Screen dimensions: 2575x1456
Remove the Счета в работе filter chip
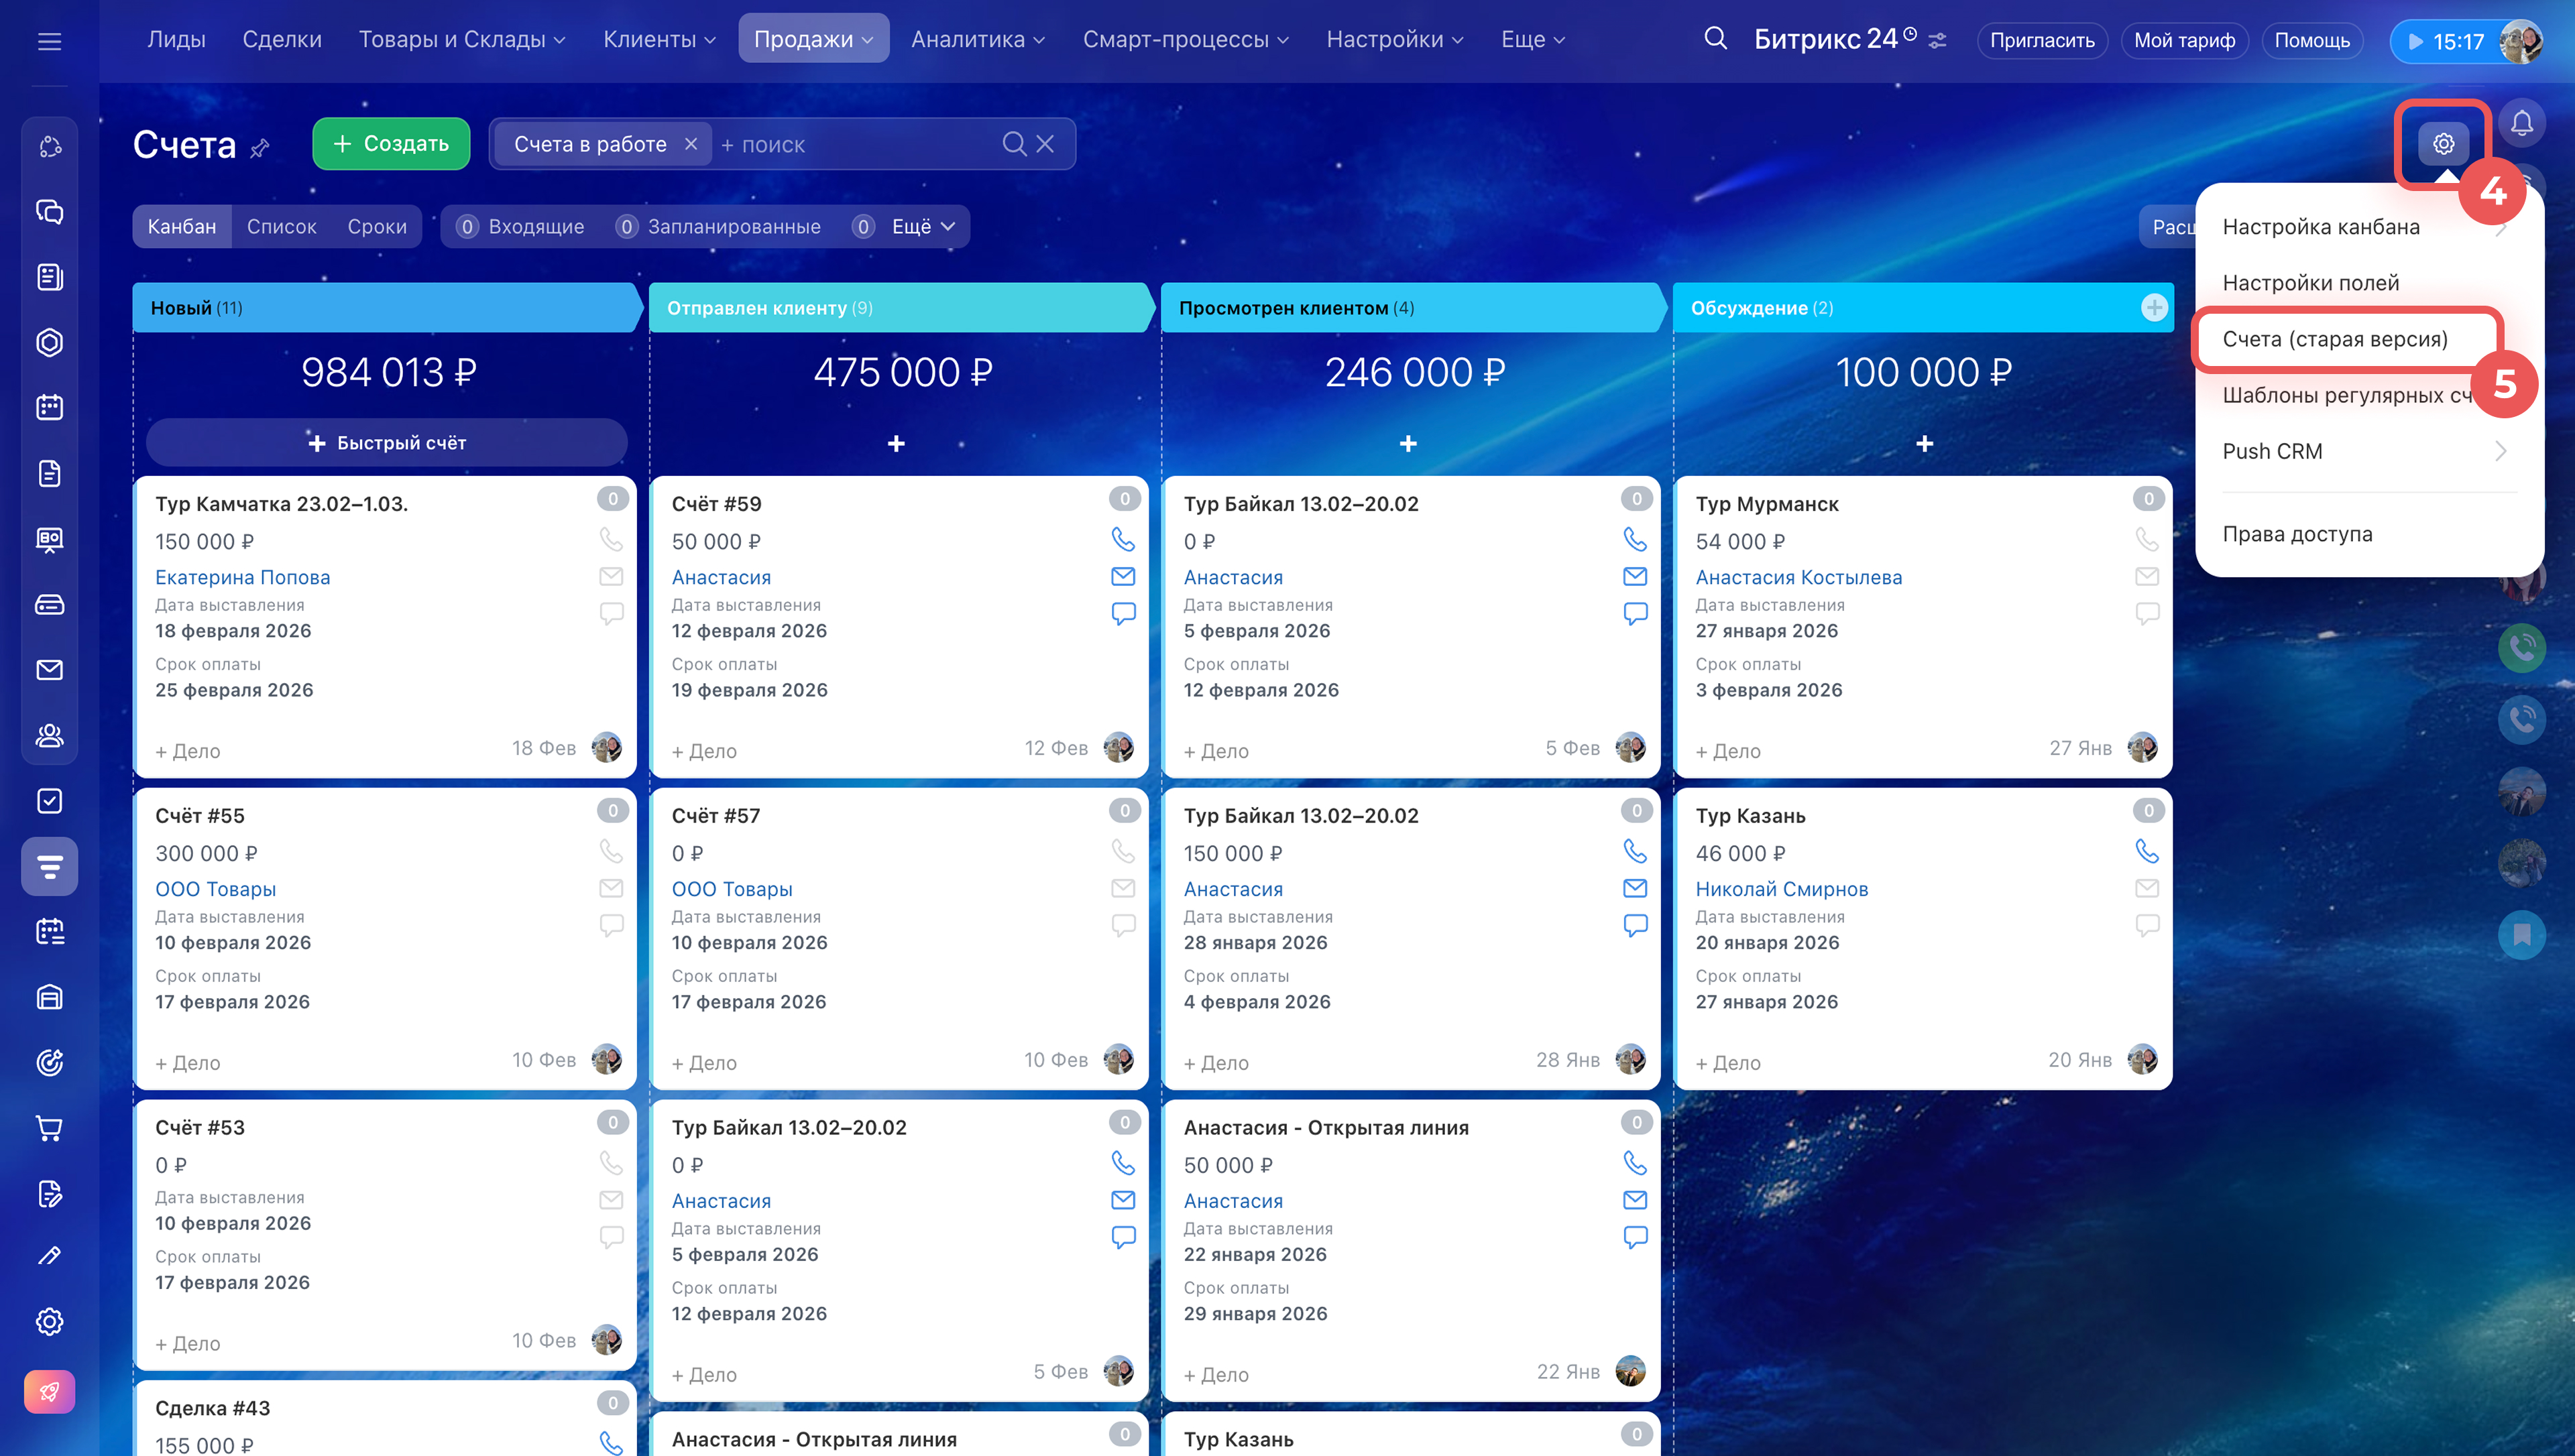[x=691, y=144]
